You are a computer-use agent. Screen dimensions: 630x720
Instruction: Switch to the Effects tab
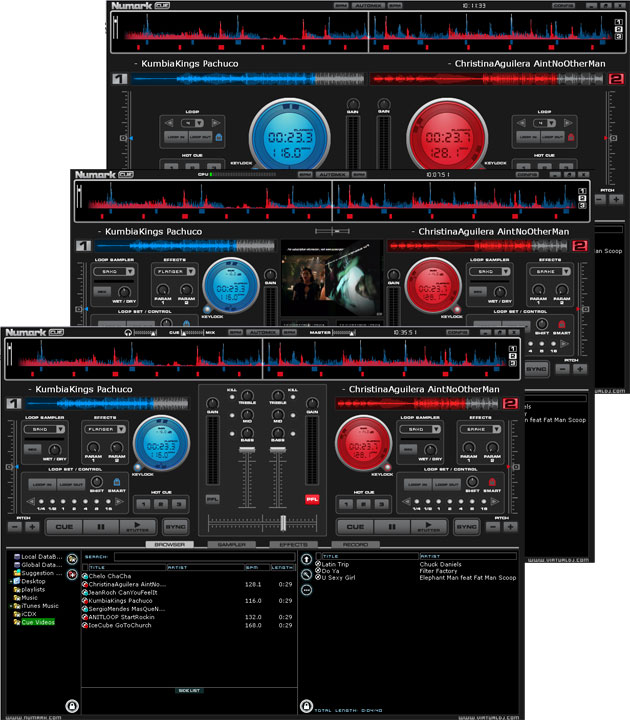(293, 545)
